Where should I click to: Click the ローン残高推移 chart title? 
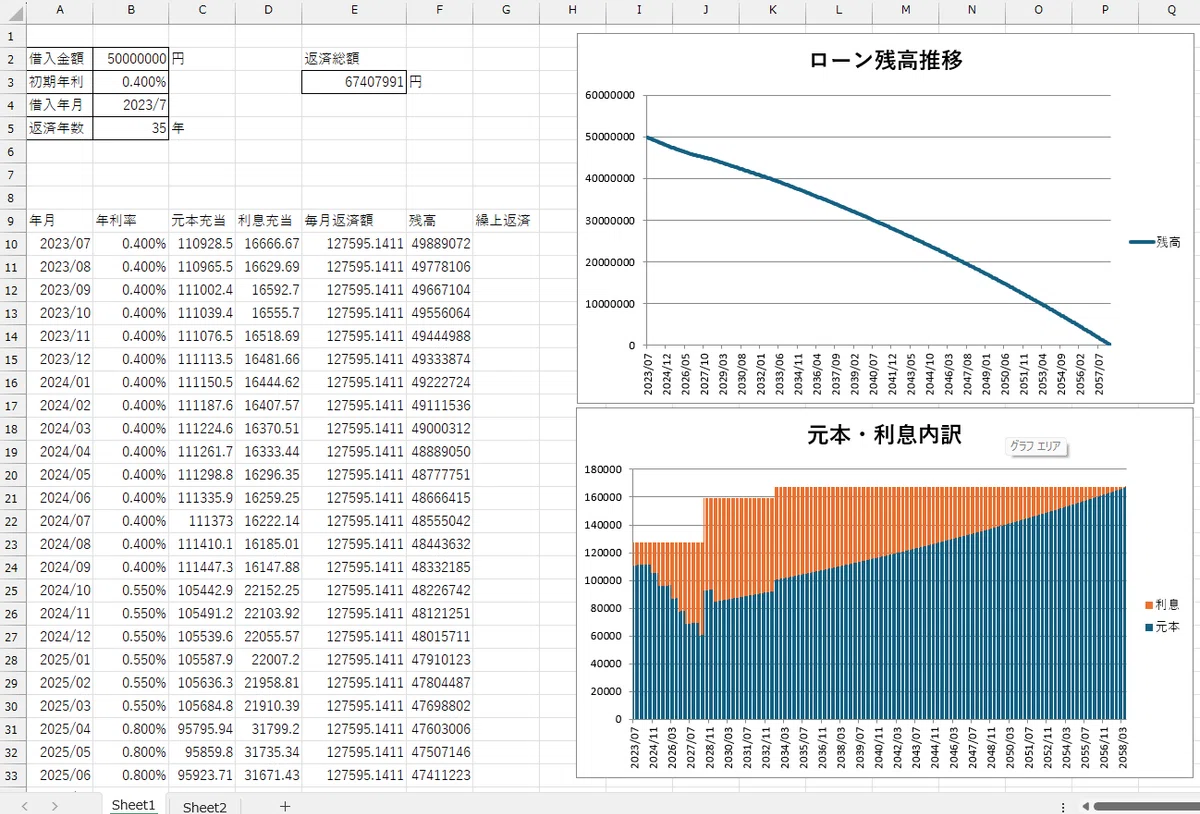pos(885,60)
